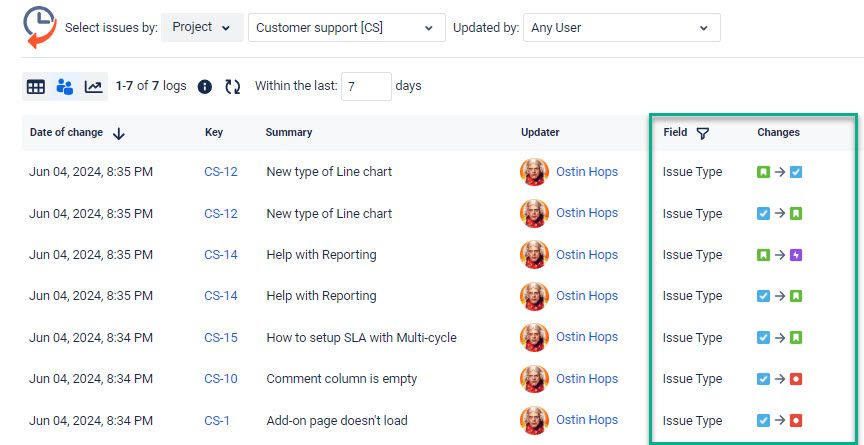Open the Any User updater dropdown
Image resolution: width=864 pixels, height=445 pixels.
point(622,28)
